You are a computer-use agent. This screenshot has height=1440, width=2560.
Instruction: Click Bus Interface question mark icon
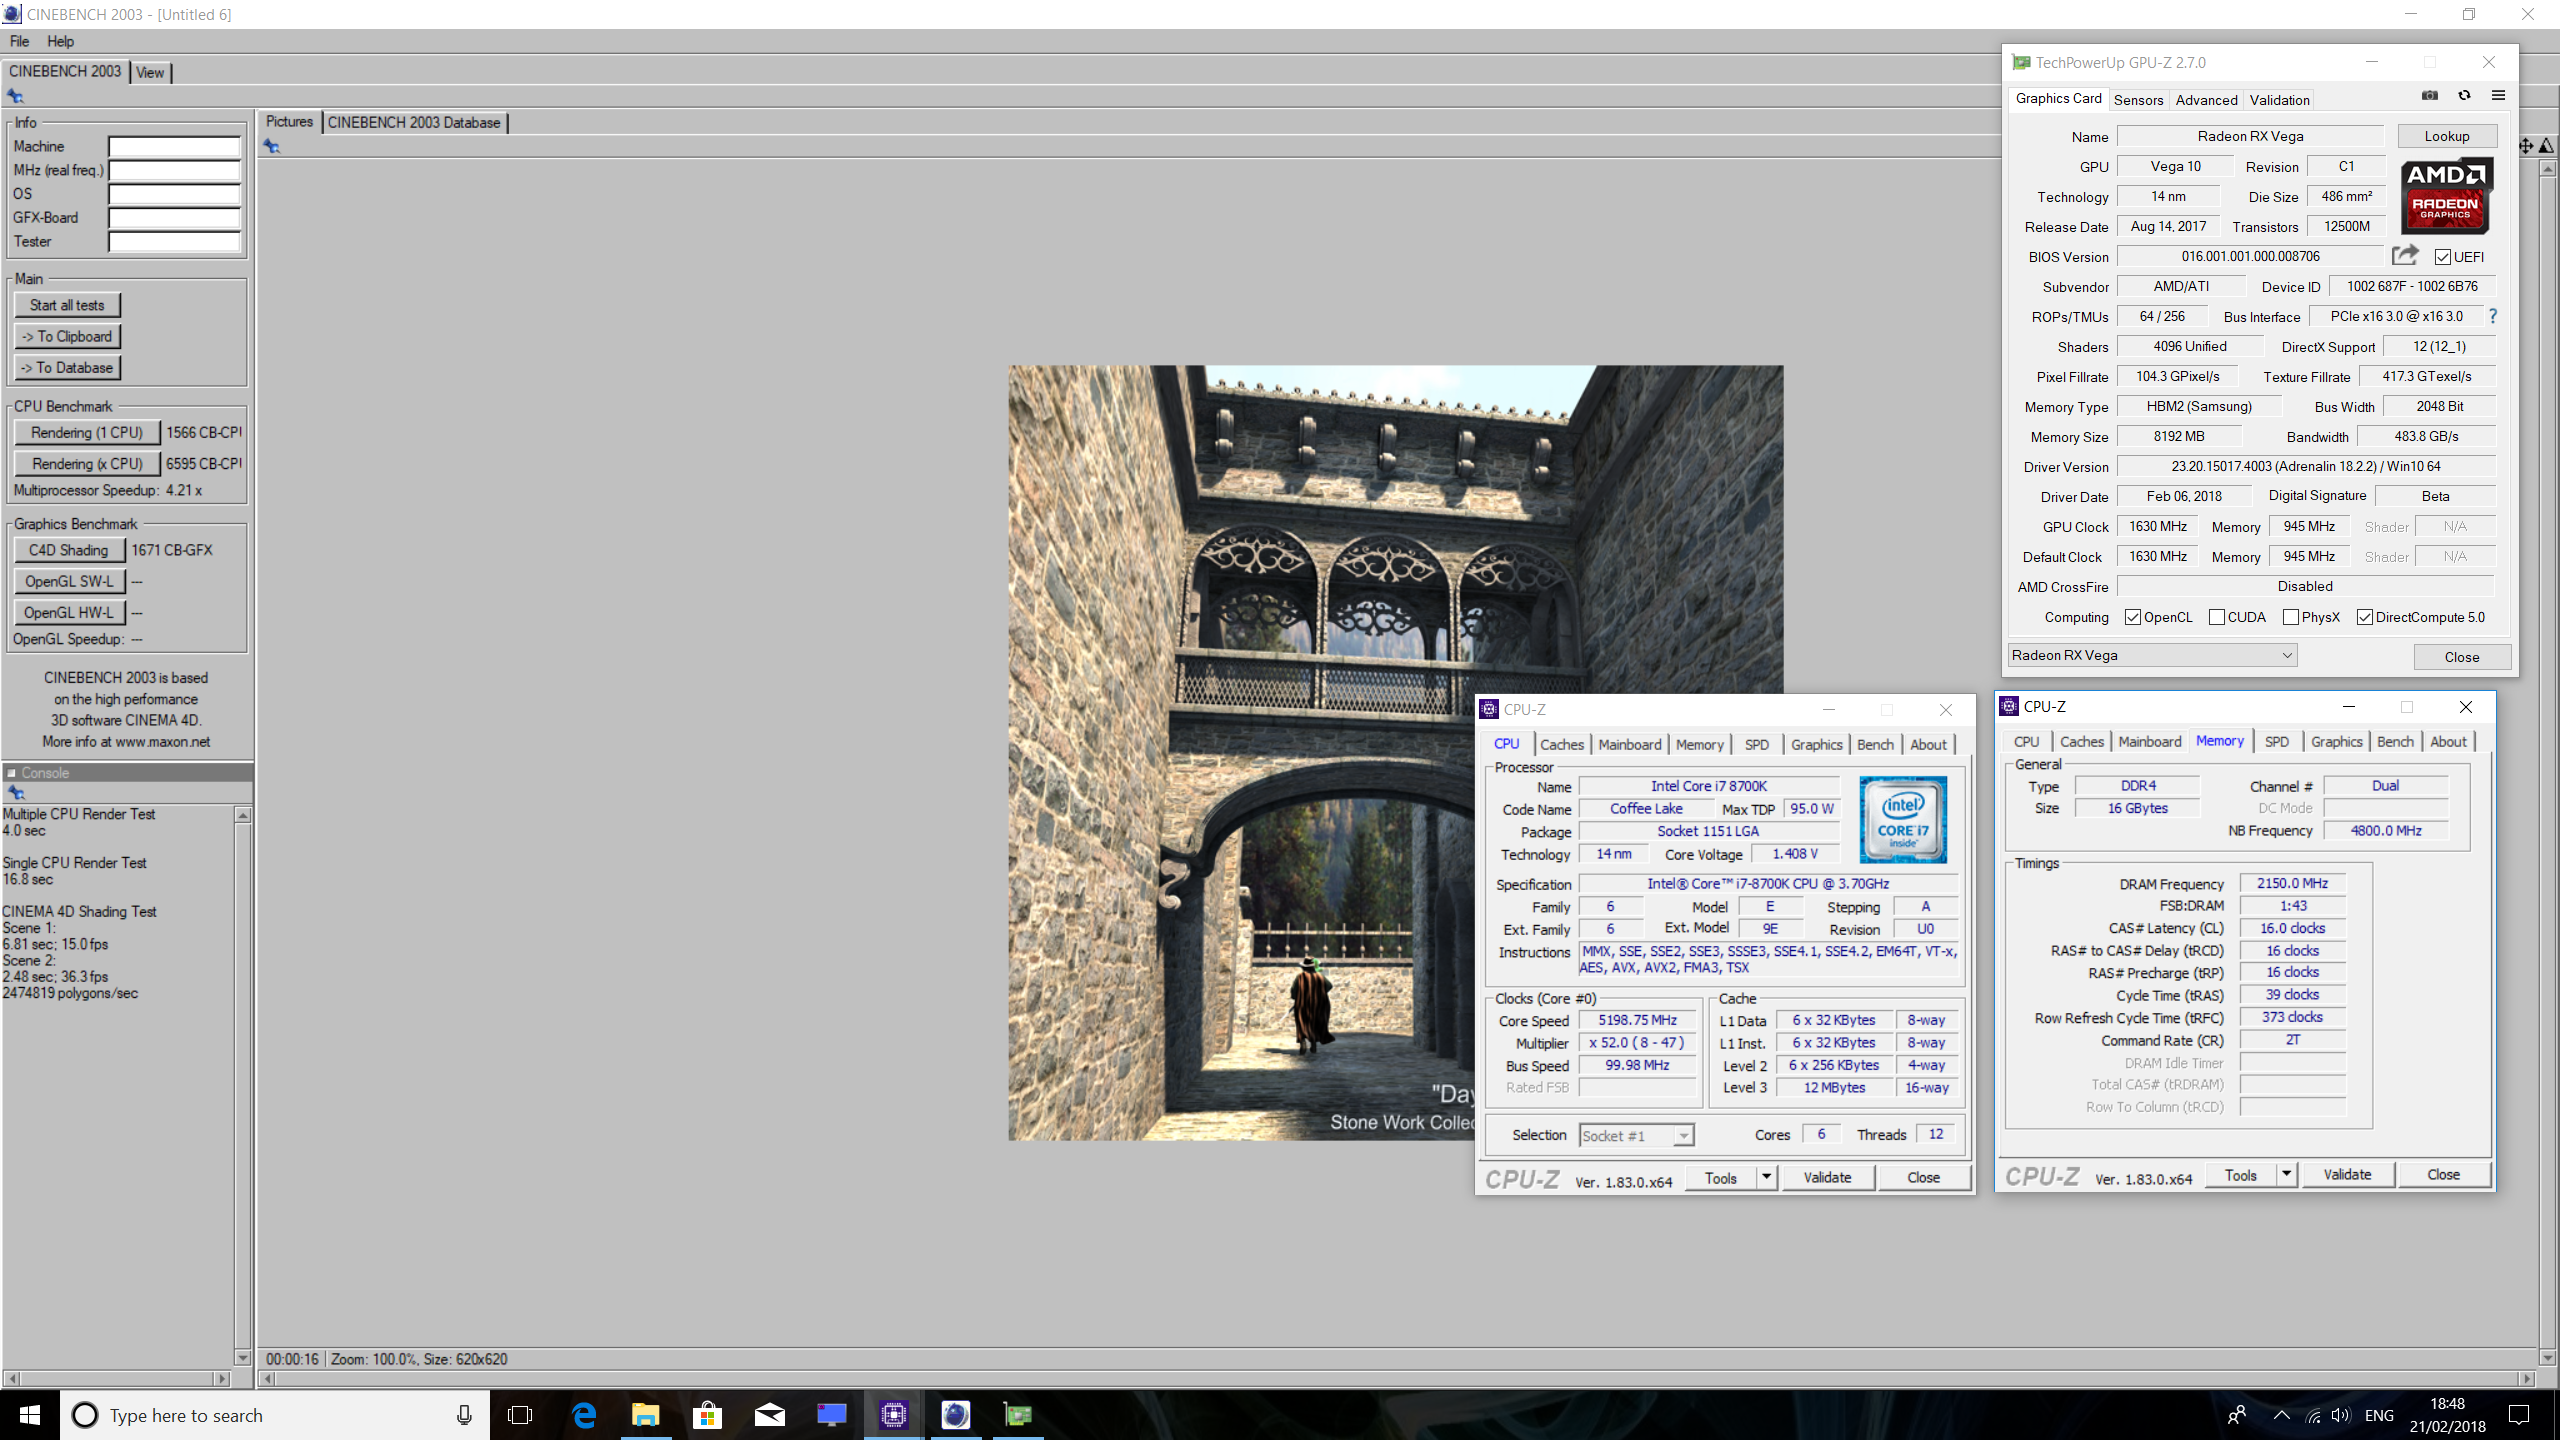coord(2493,316)
